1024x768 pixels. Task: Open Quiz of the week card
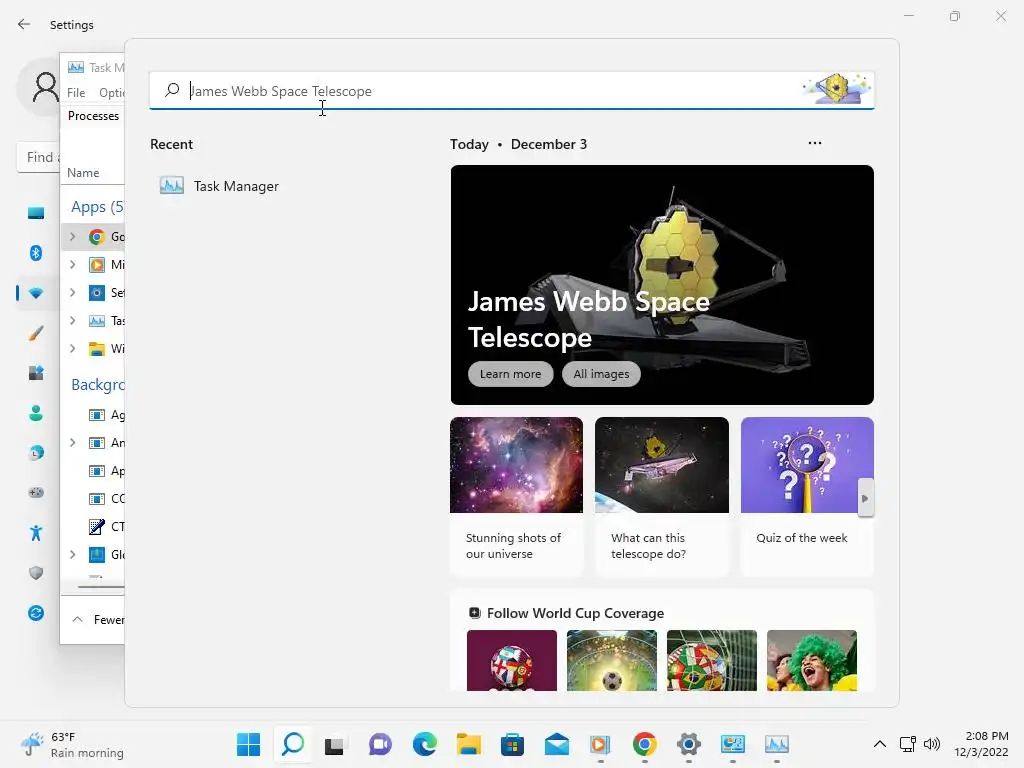click(807, 496)
